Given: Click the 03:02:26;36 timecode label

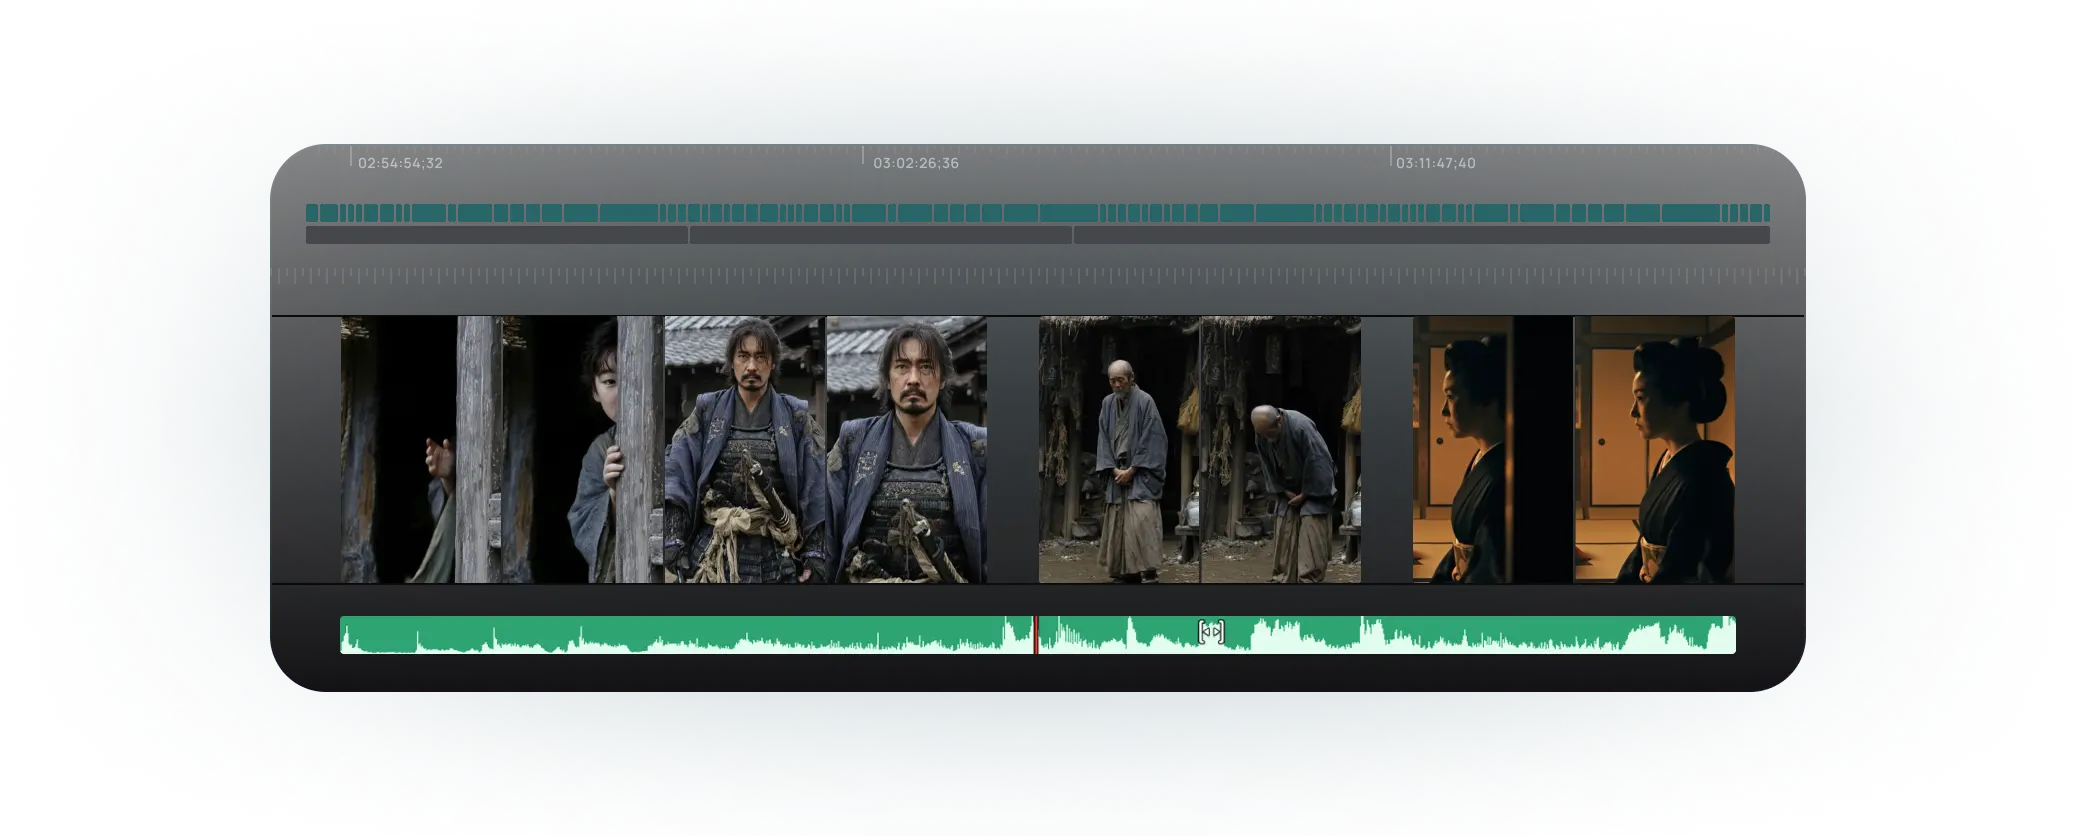Looking at the screenshot, I should click(x=916, y=163).
